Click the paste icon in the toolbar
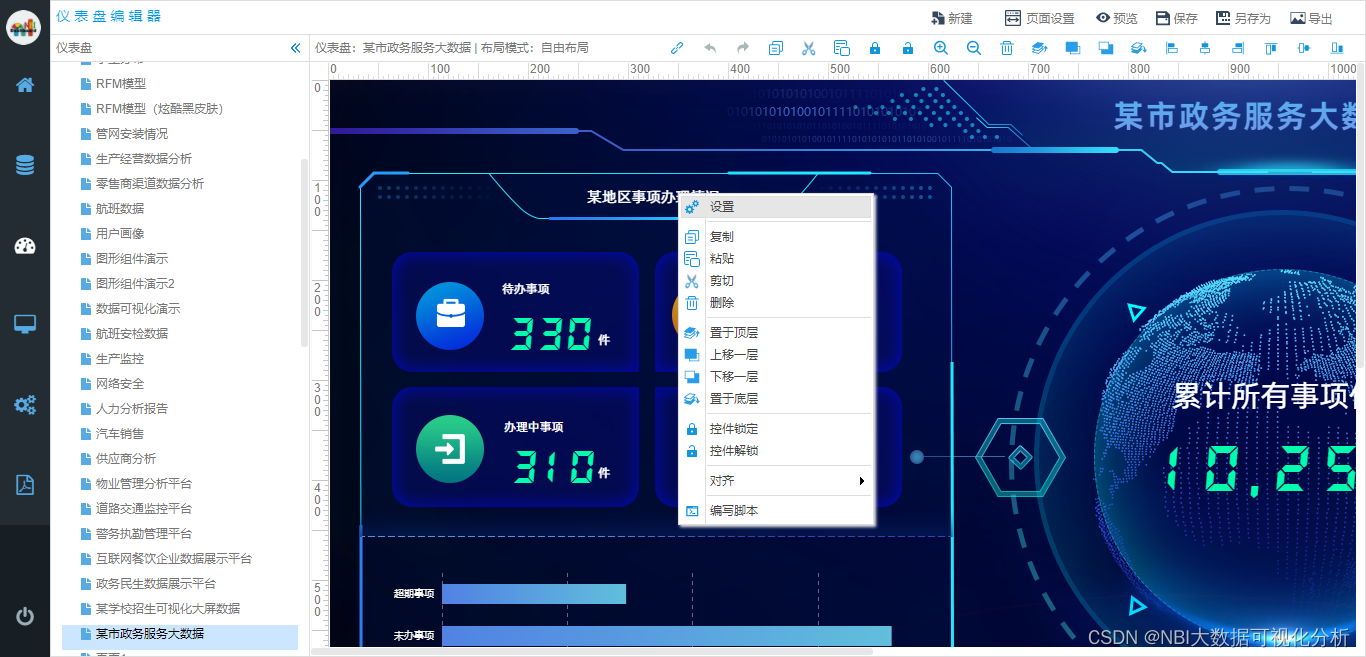This screenshot has width=1366, height=657. tap(842, 47)
